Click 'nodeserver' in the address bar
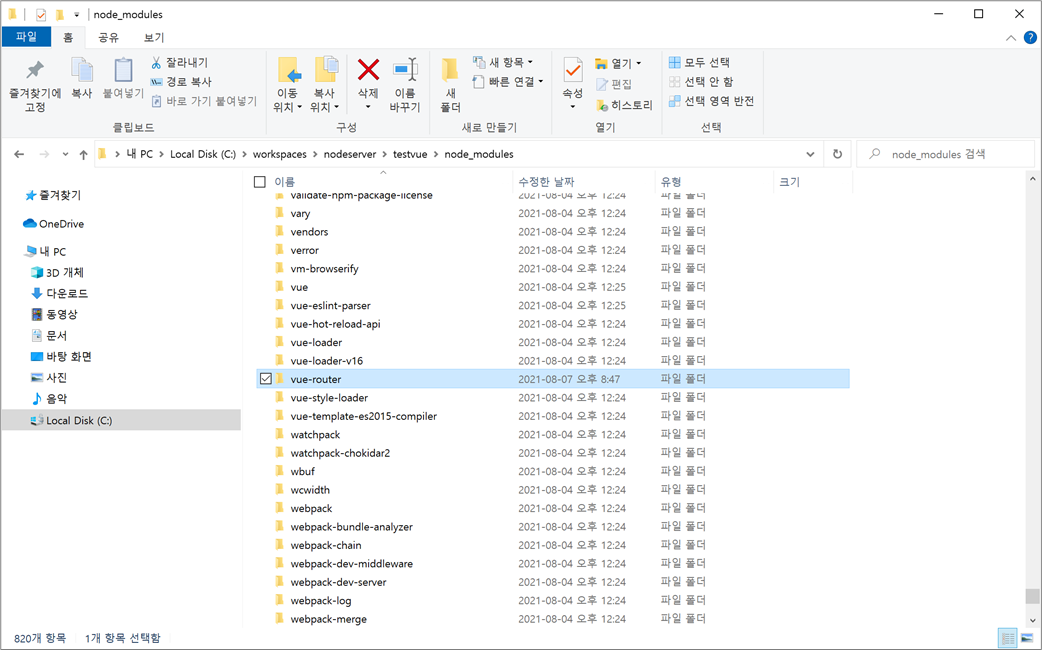 pyautogui.click(x=350, y=154)
